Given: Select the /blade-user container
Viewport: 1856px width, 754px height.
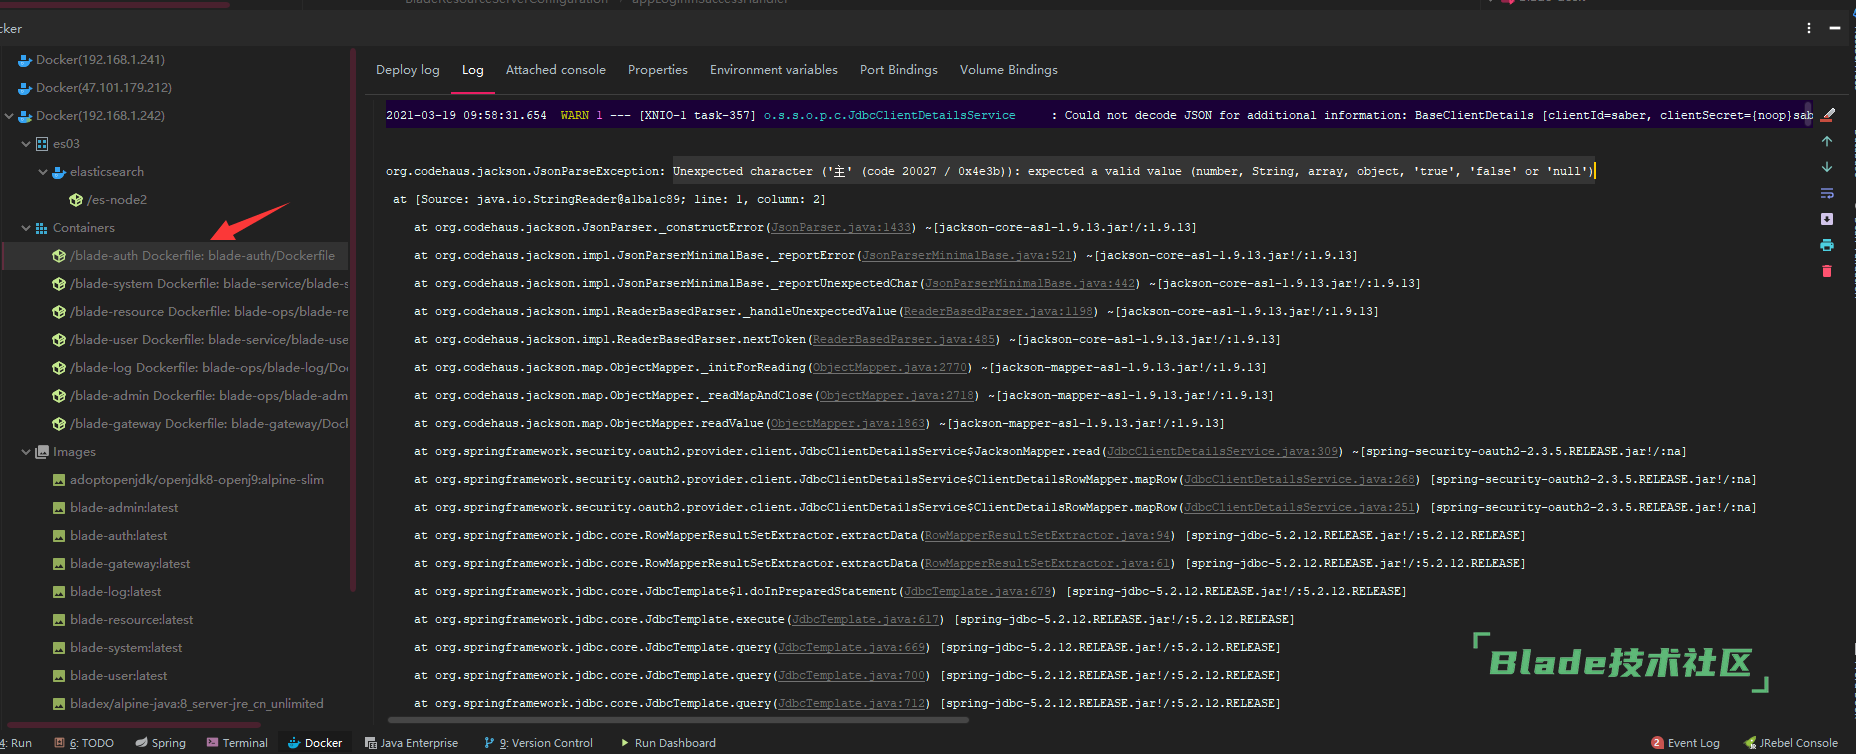Looking at the screenshot, I should pos(209,340).
